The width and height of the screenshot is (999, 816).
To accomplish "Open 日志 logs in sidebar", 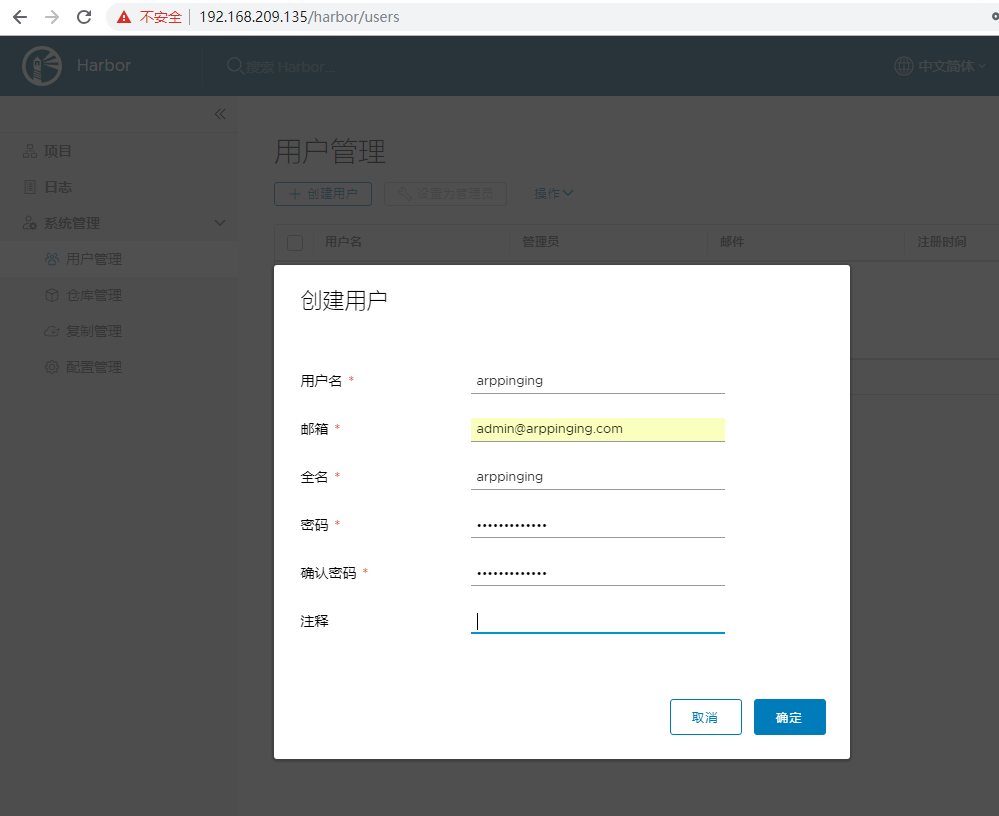I will coord(58,187).
